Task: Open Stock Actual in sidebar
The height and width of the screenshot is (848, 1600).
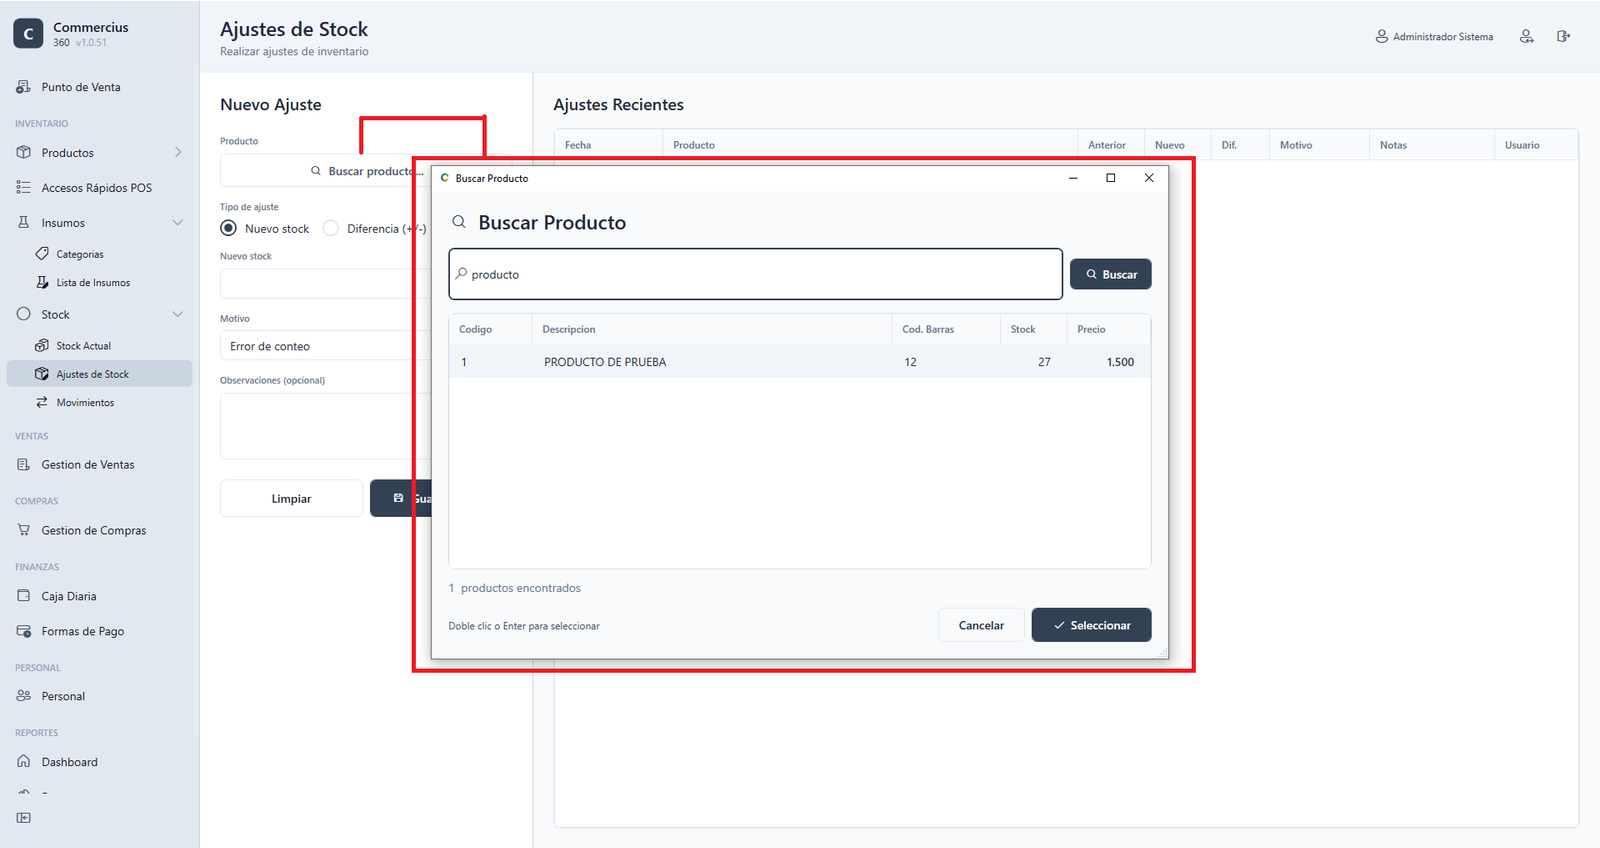Action: click(83, 345)
